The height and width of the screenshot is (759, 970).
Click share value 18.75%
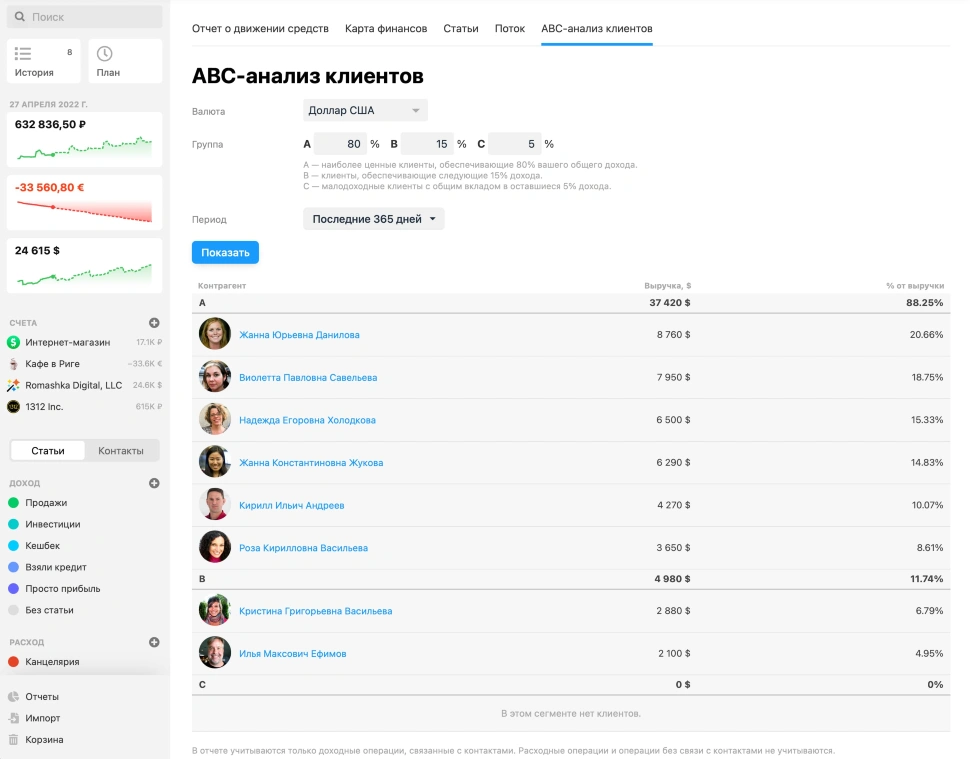[x=927, y=377]
